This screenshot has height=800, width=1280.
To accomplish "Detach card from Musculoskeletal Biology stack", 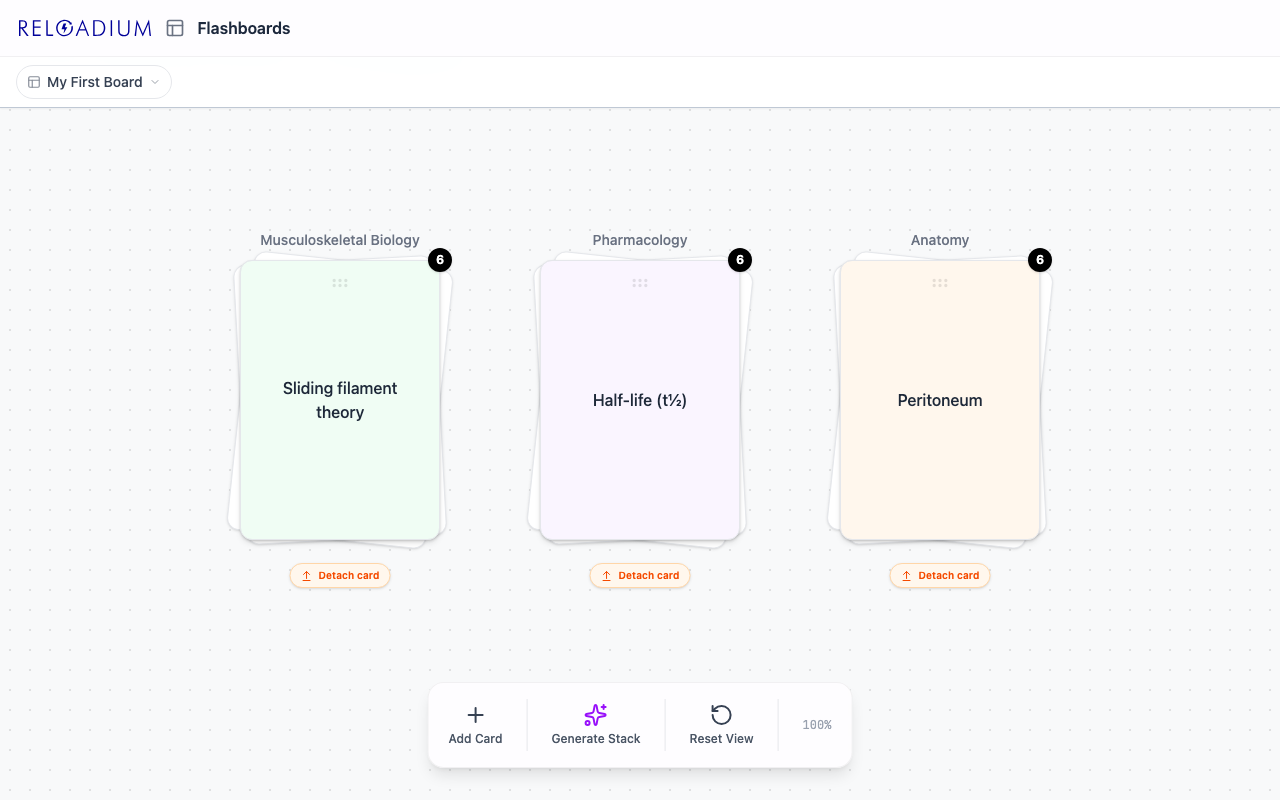I will point(340,576).
